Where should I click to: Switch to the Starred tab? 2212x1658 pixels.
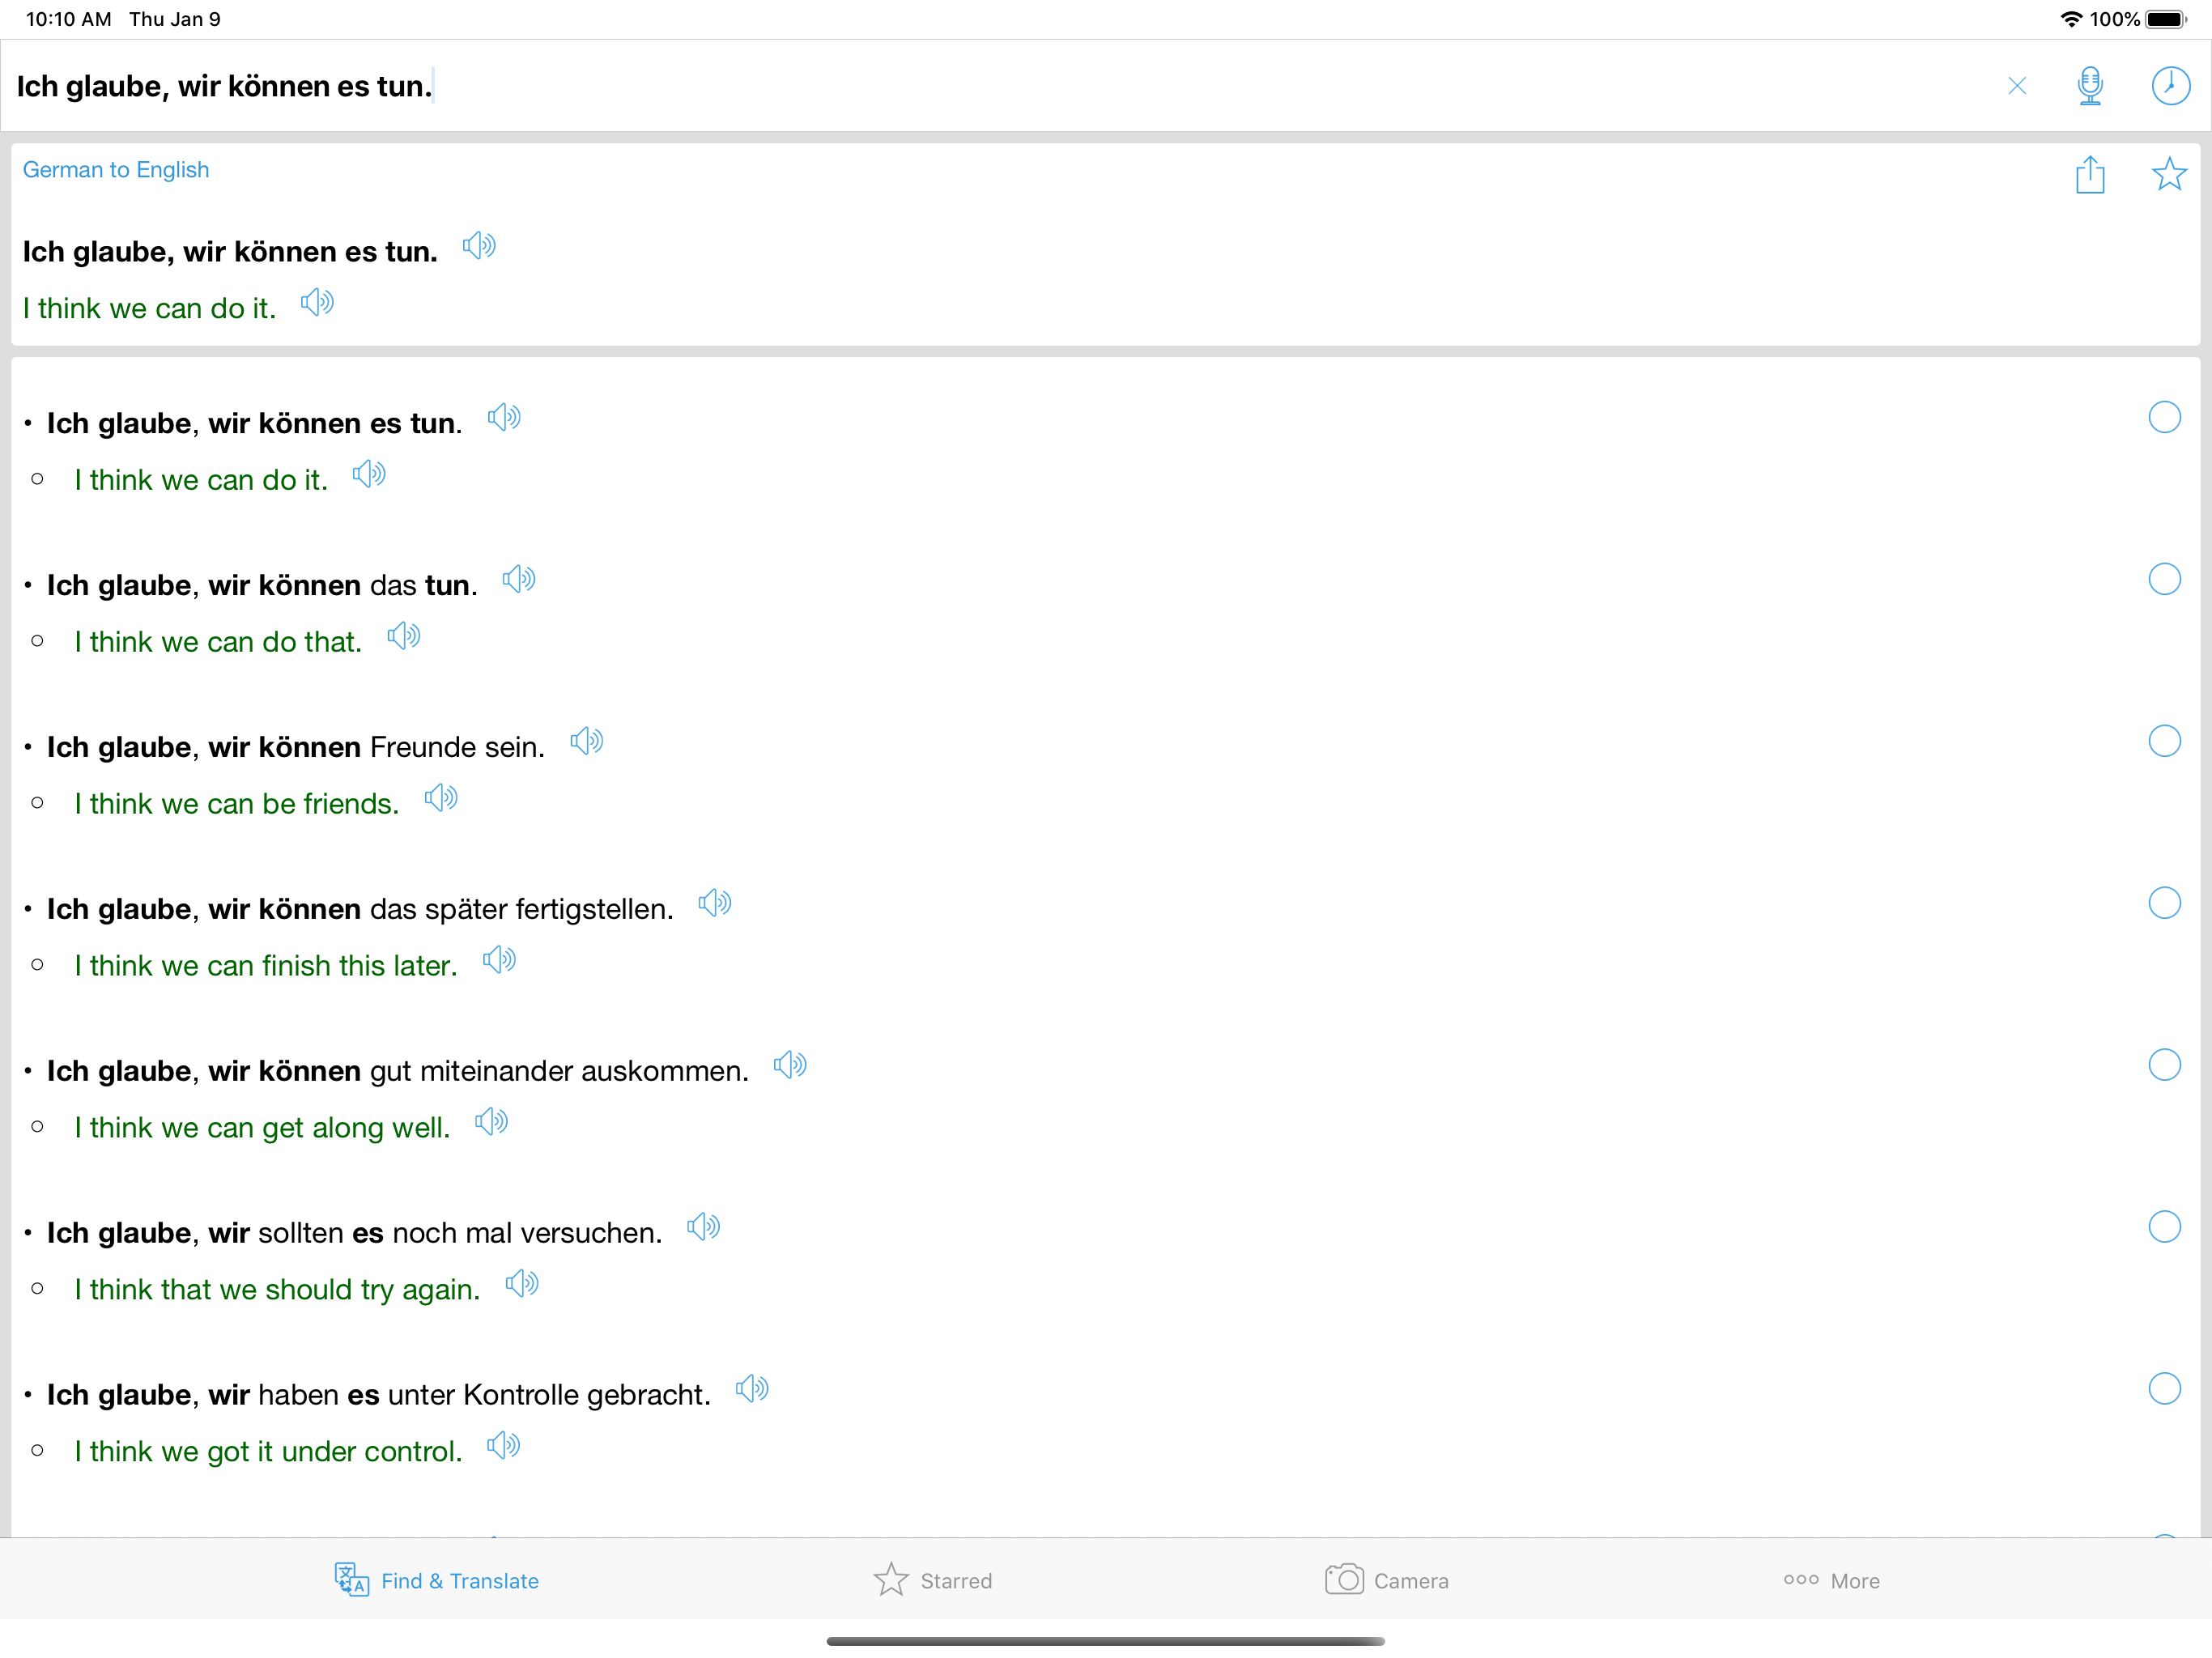click(x=932, y=1580)
